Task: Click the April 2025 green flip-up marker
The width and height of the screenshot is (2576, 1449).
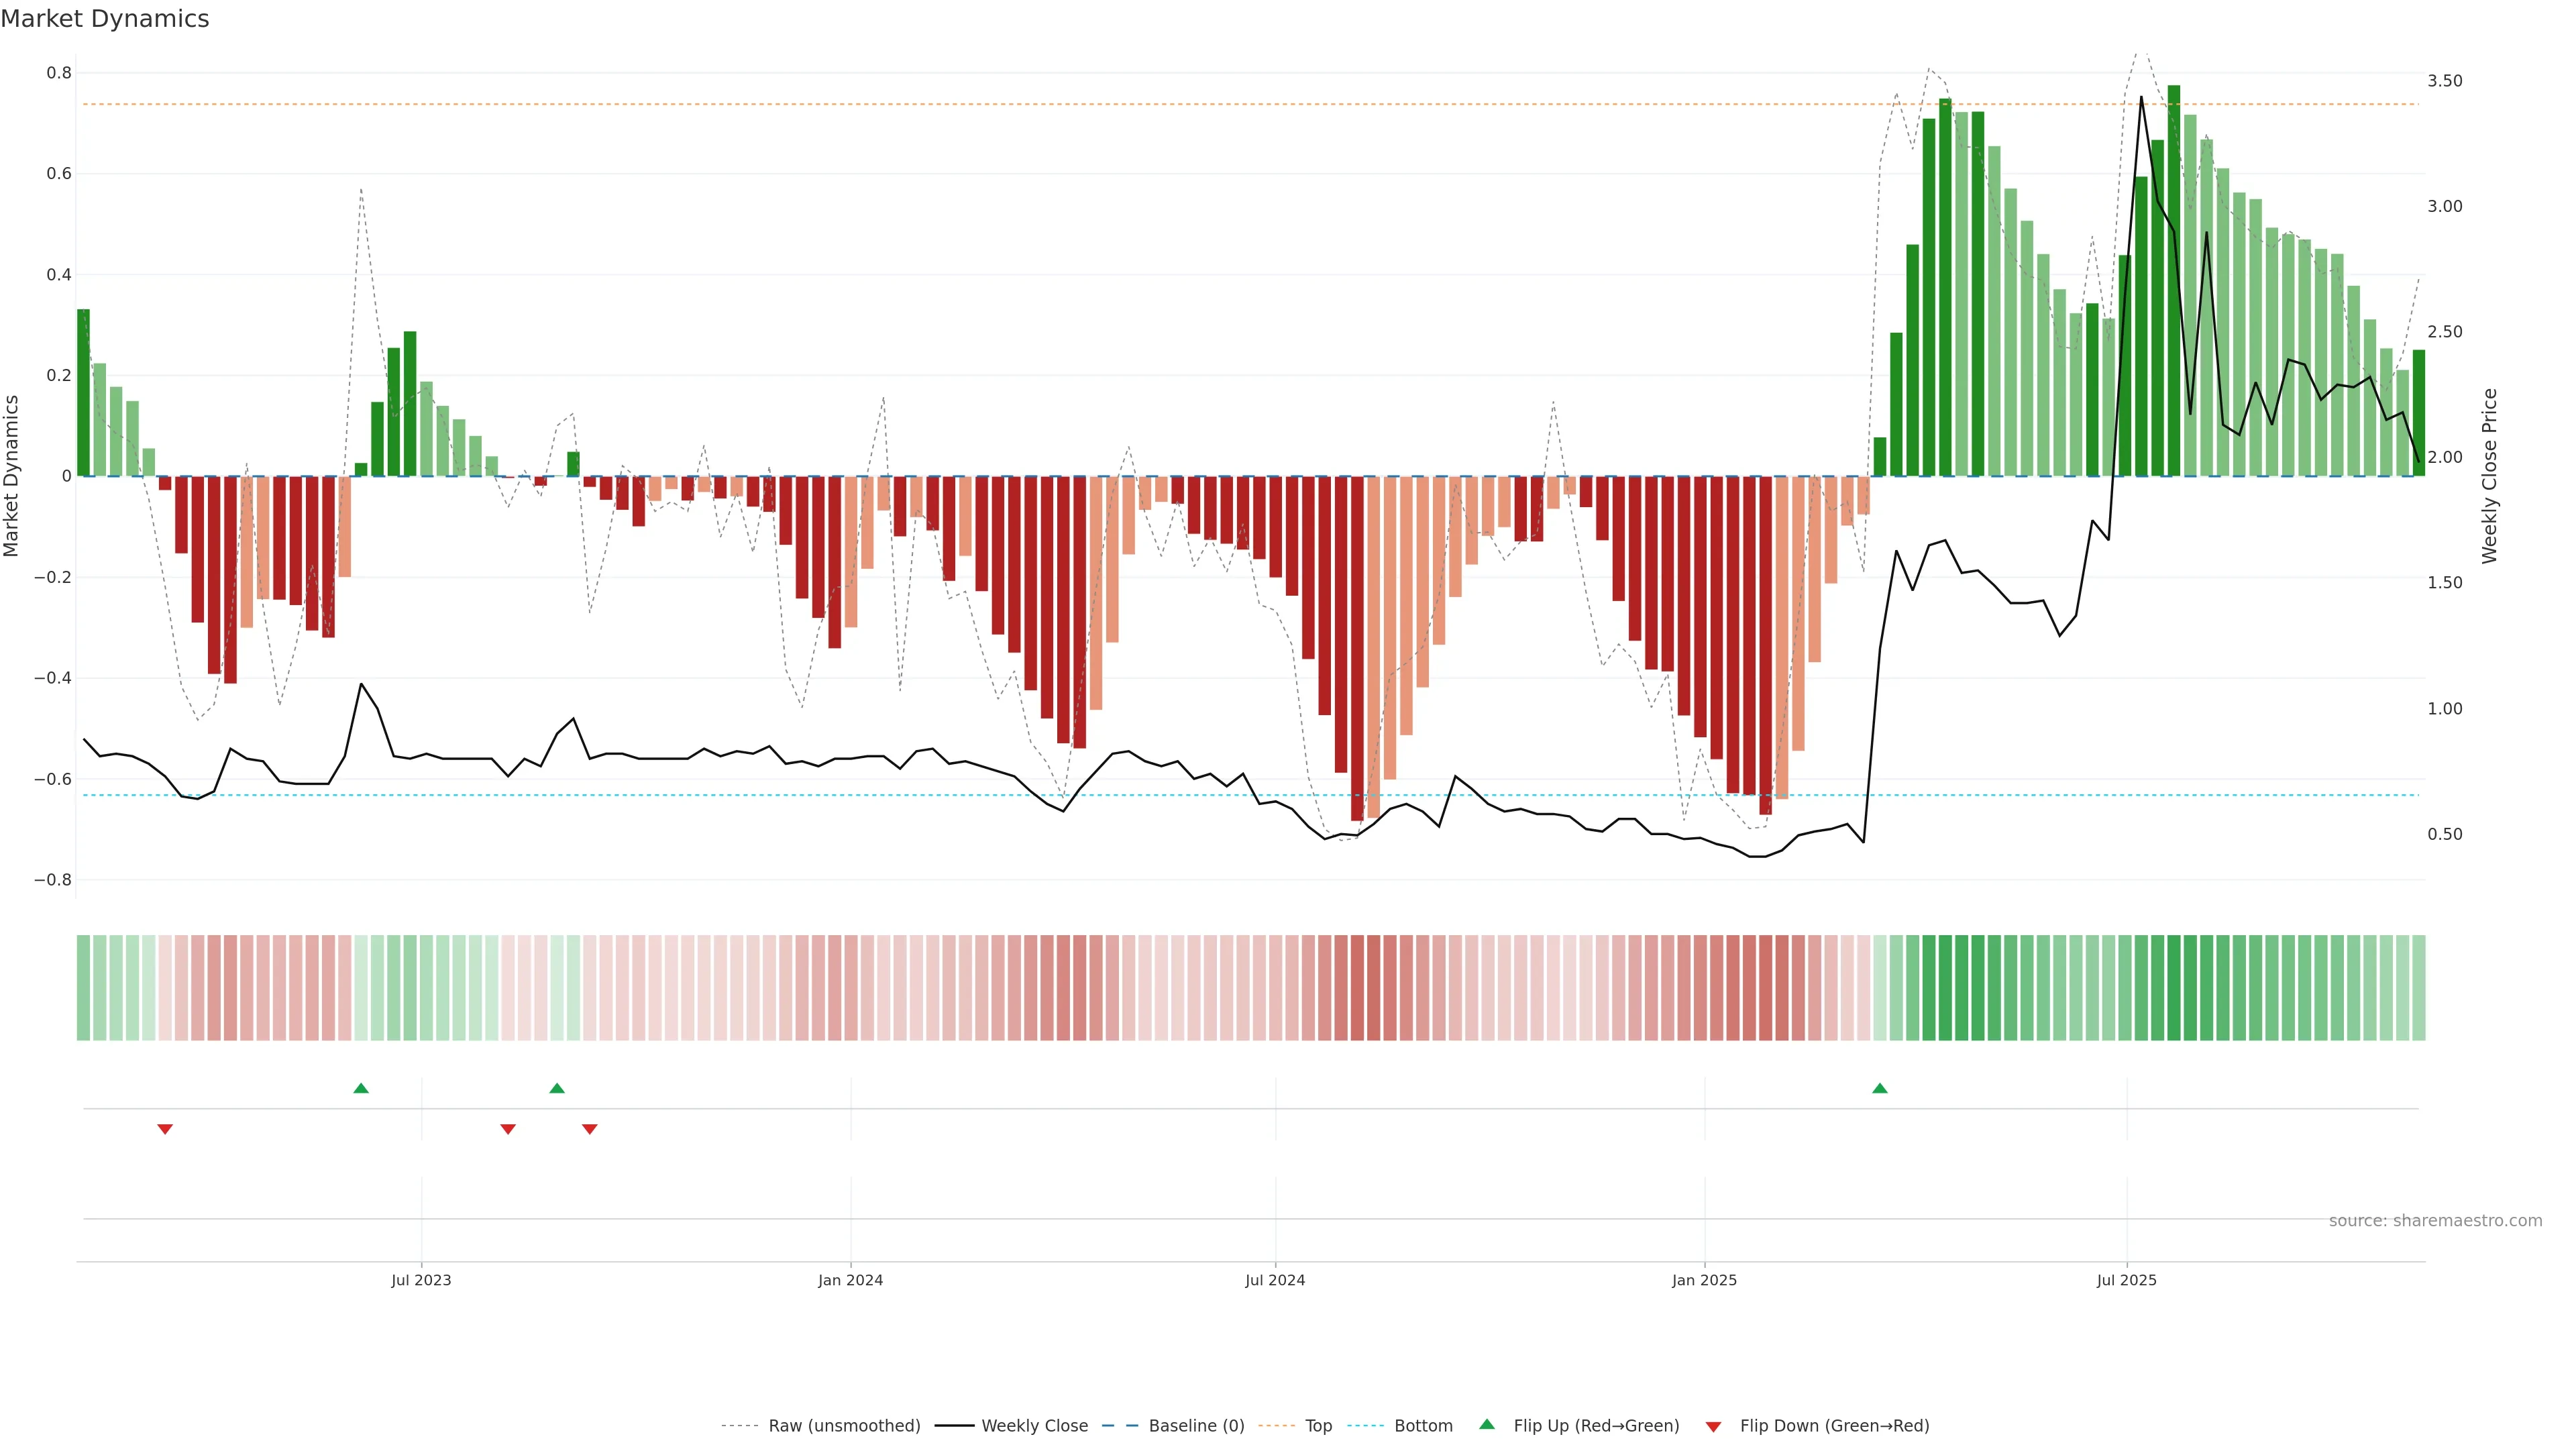Action: click(x=1879, y=1088)
